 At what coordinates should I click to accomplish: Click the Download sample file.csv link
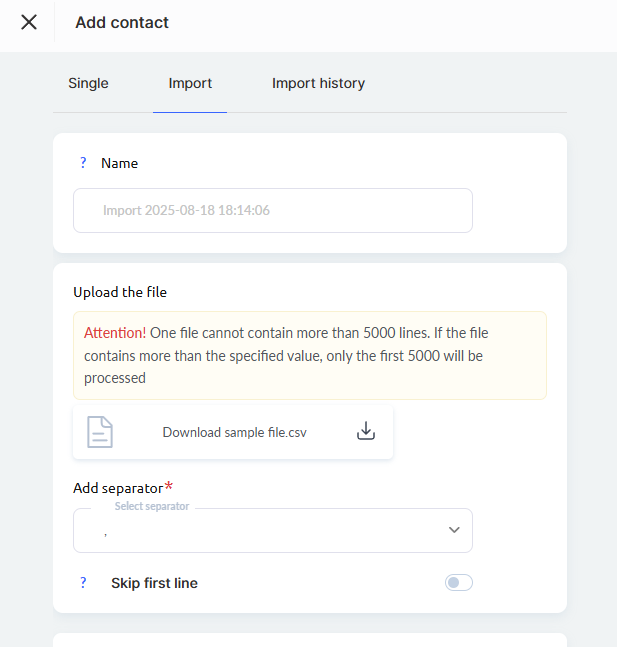(234, 433)
